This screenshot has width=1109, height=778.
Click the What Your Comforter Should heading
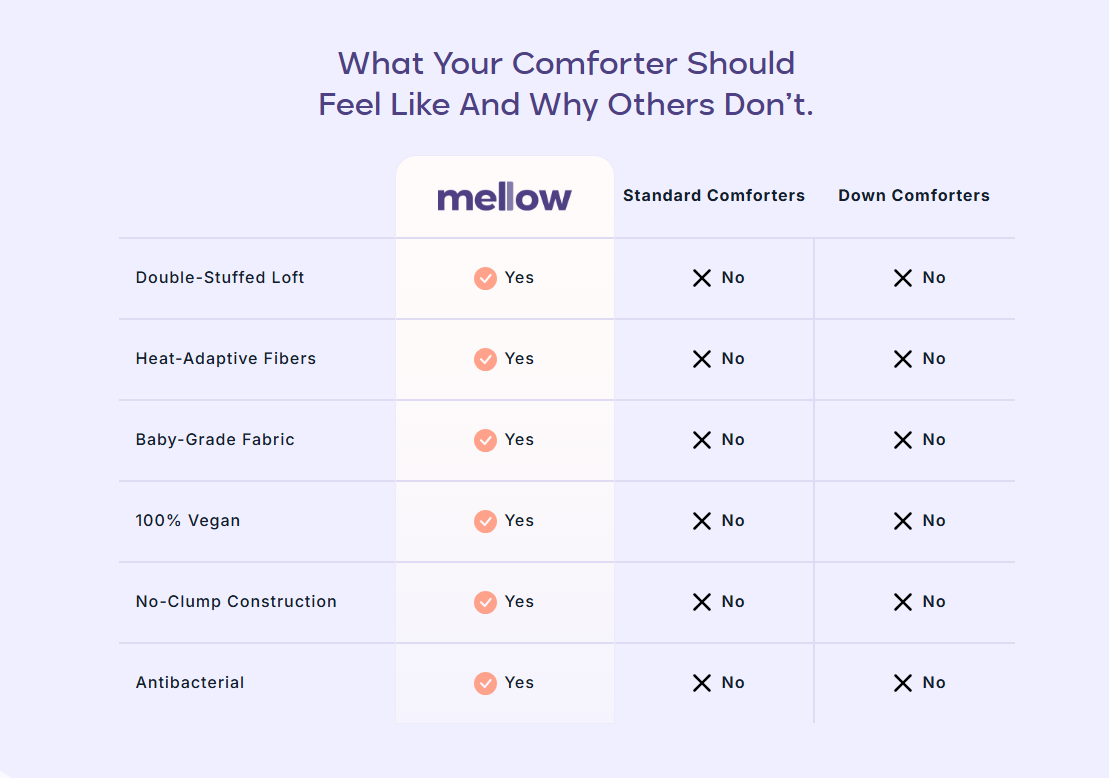pos(566,64)
